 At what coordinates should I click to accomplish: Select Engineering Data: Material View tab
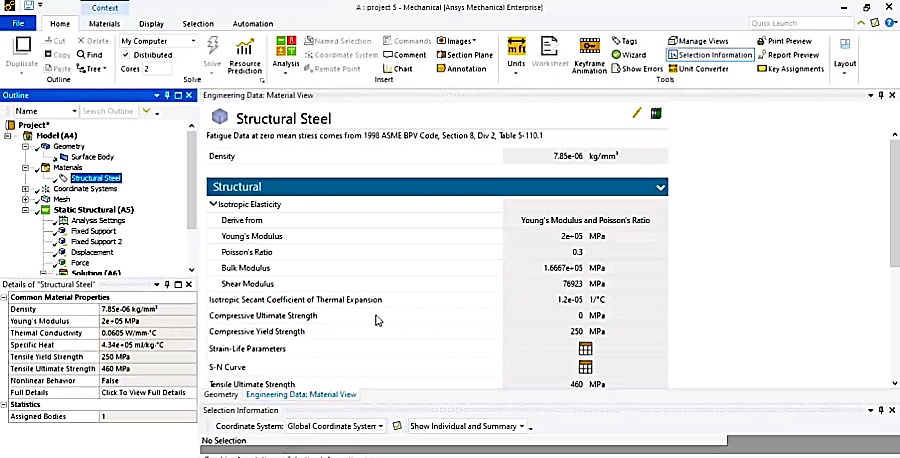click(x=301, y=395)
